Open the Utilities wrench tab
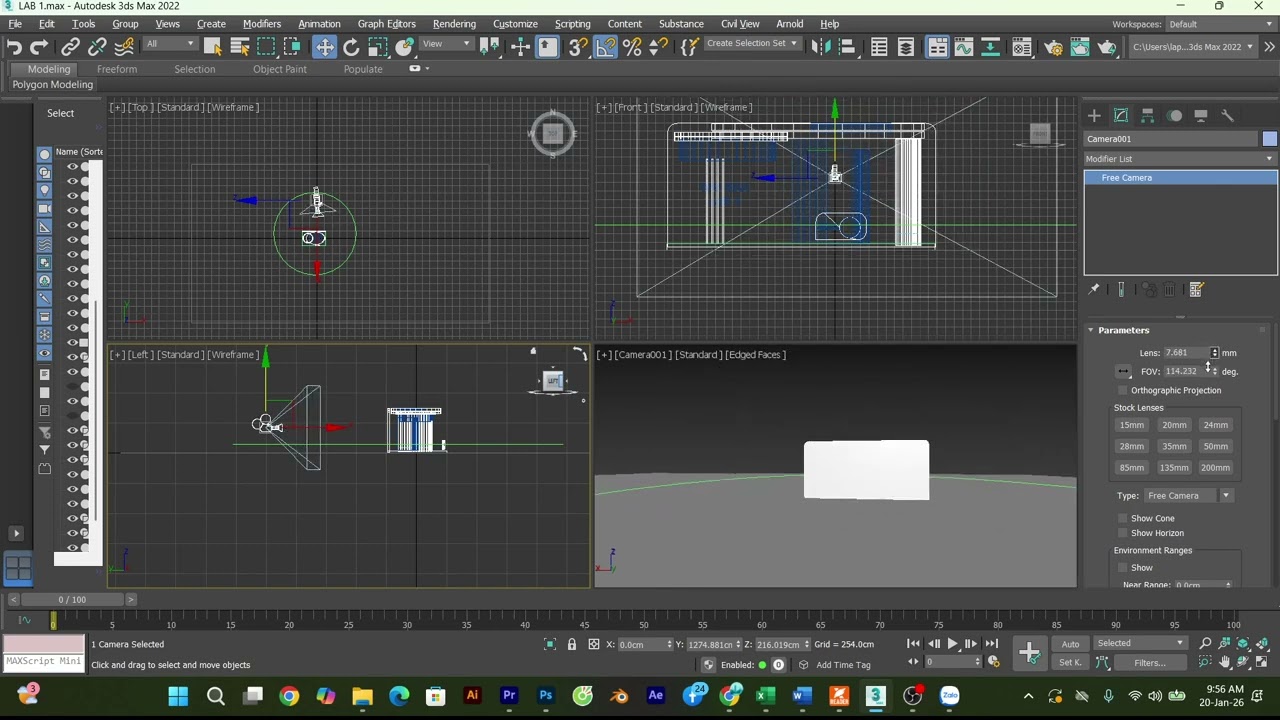Screen dimensions: 1280x720 [1228, 116]
